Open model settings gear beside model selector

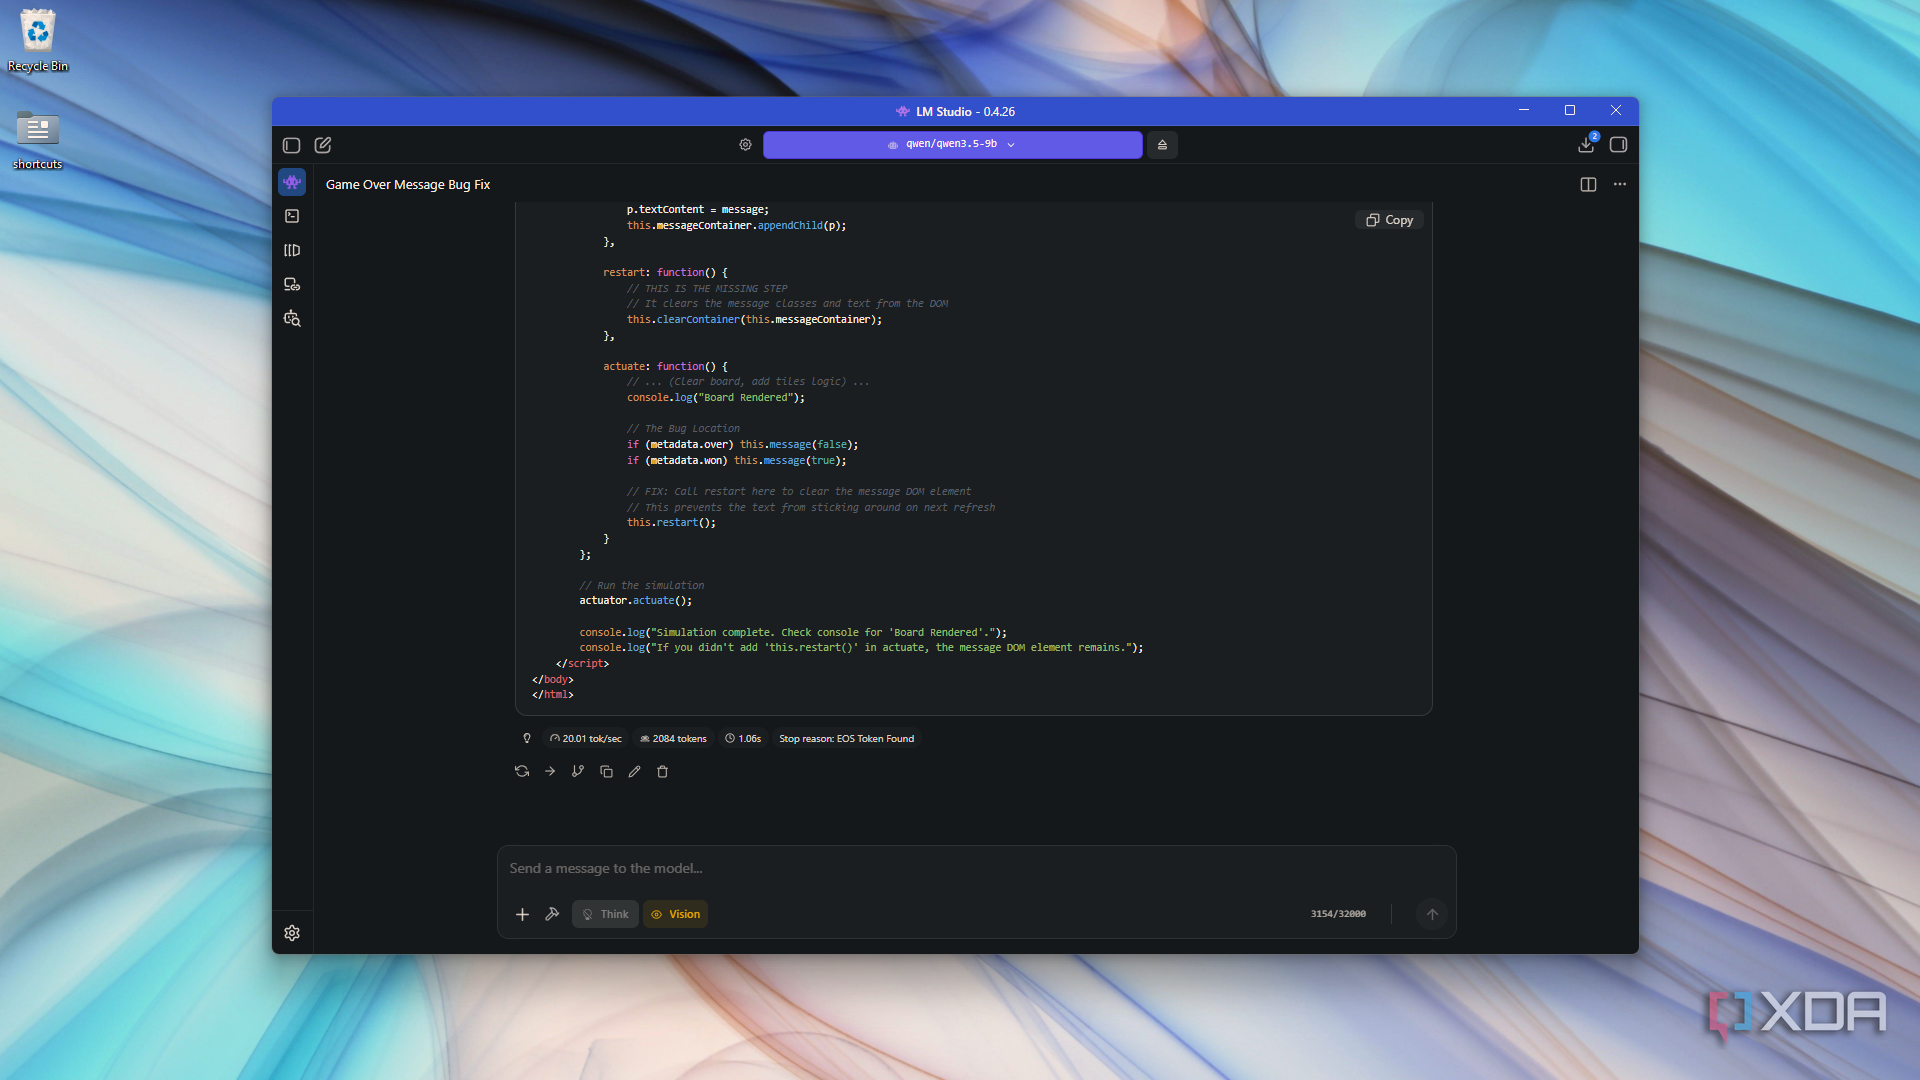coord(745,145)
